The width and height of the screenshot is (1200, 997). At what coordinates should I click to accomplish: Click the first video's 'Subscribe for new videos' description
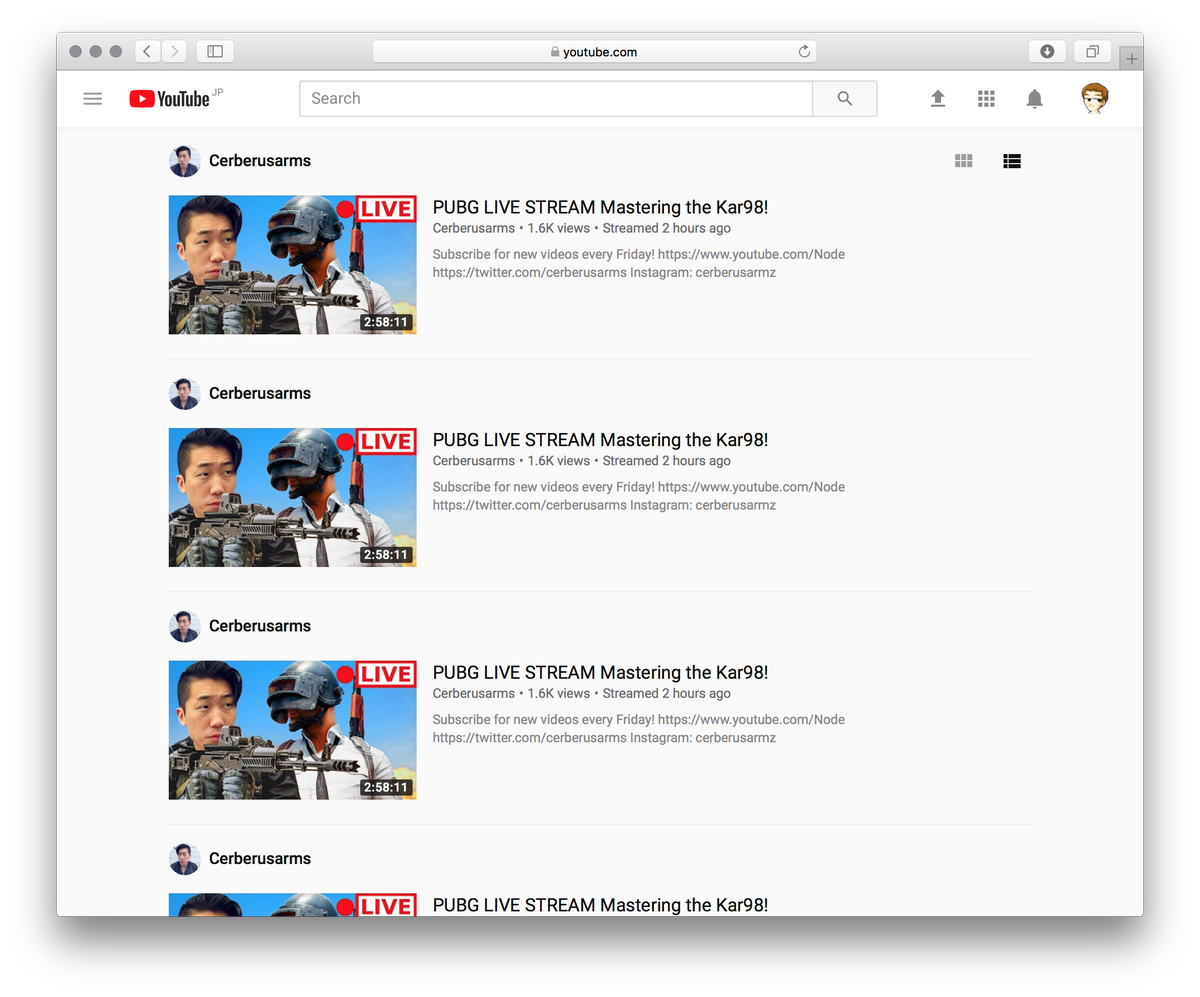(639, 263)
